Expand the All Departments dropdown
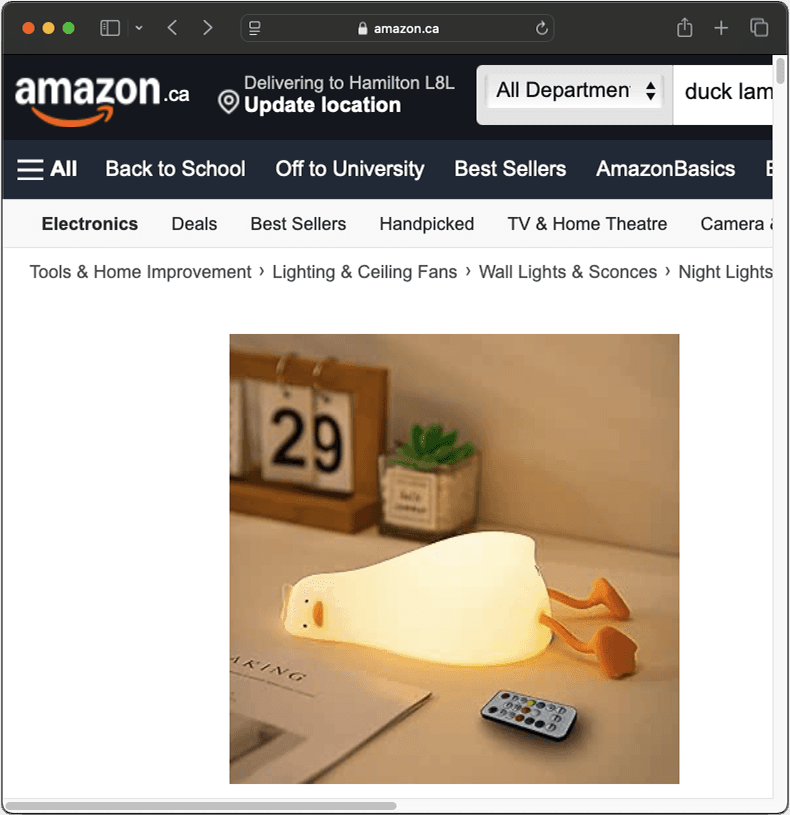Viewport: 790px width, 815px height. 574,91
